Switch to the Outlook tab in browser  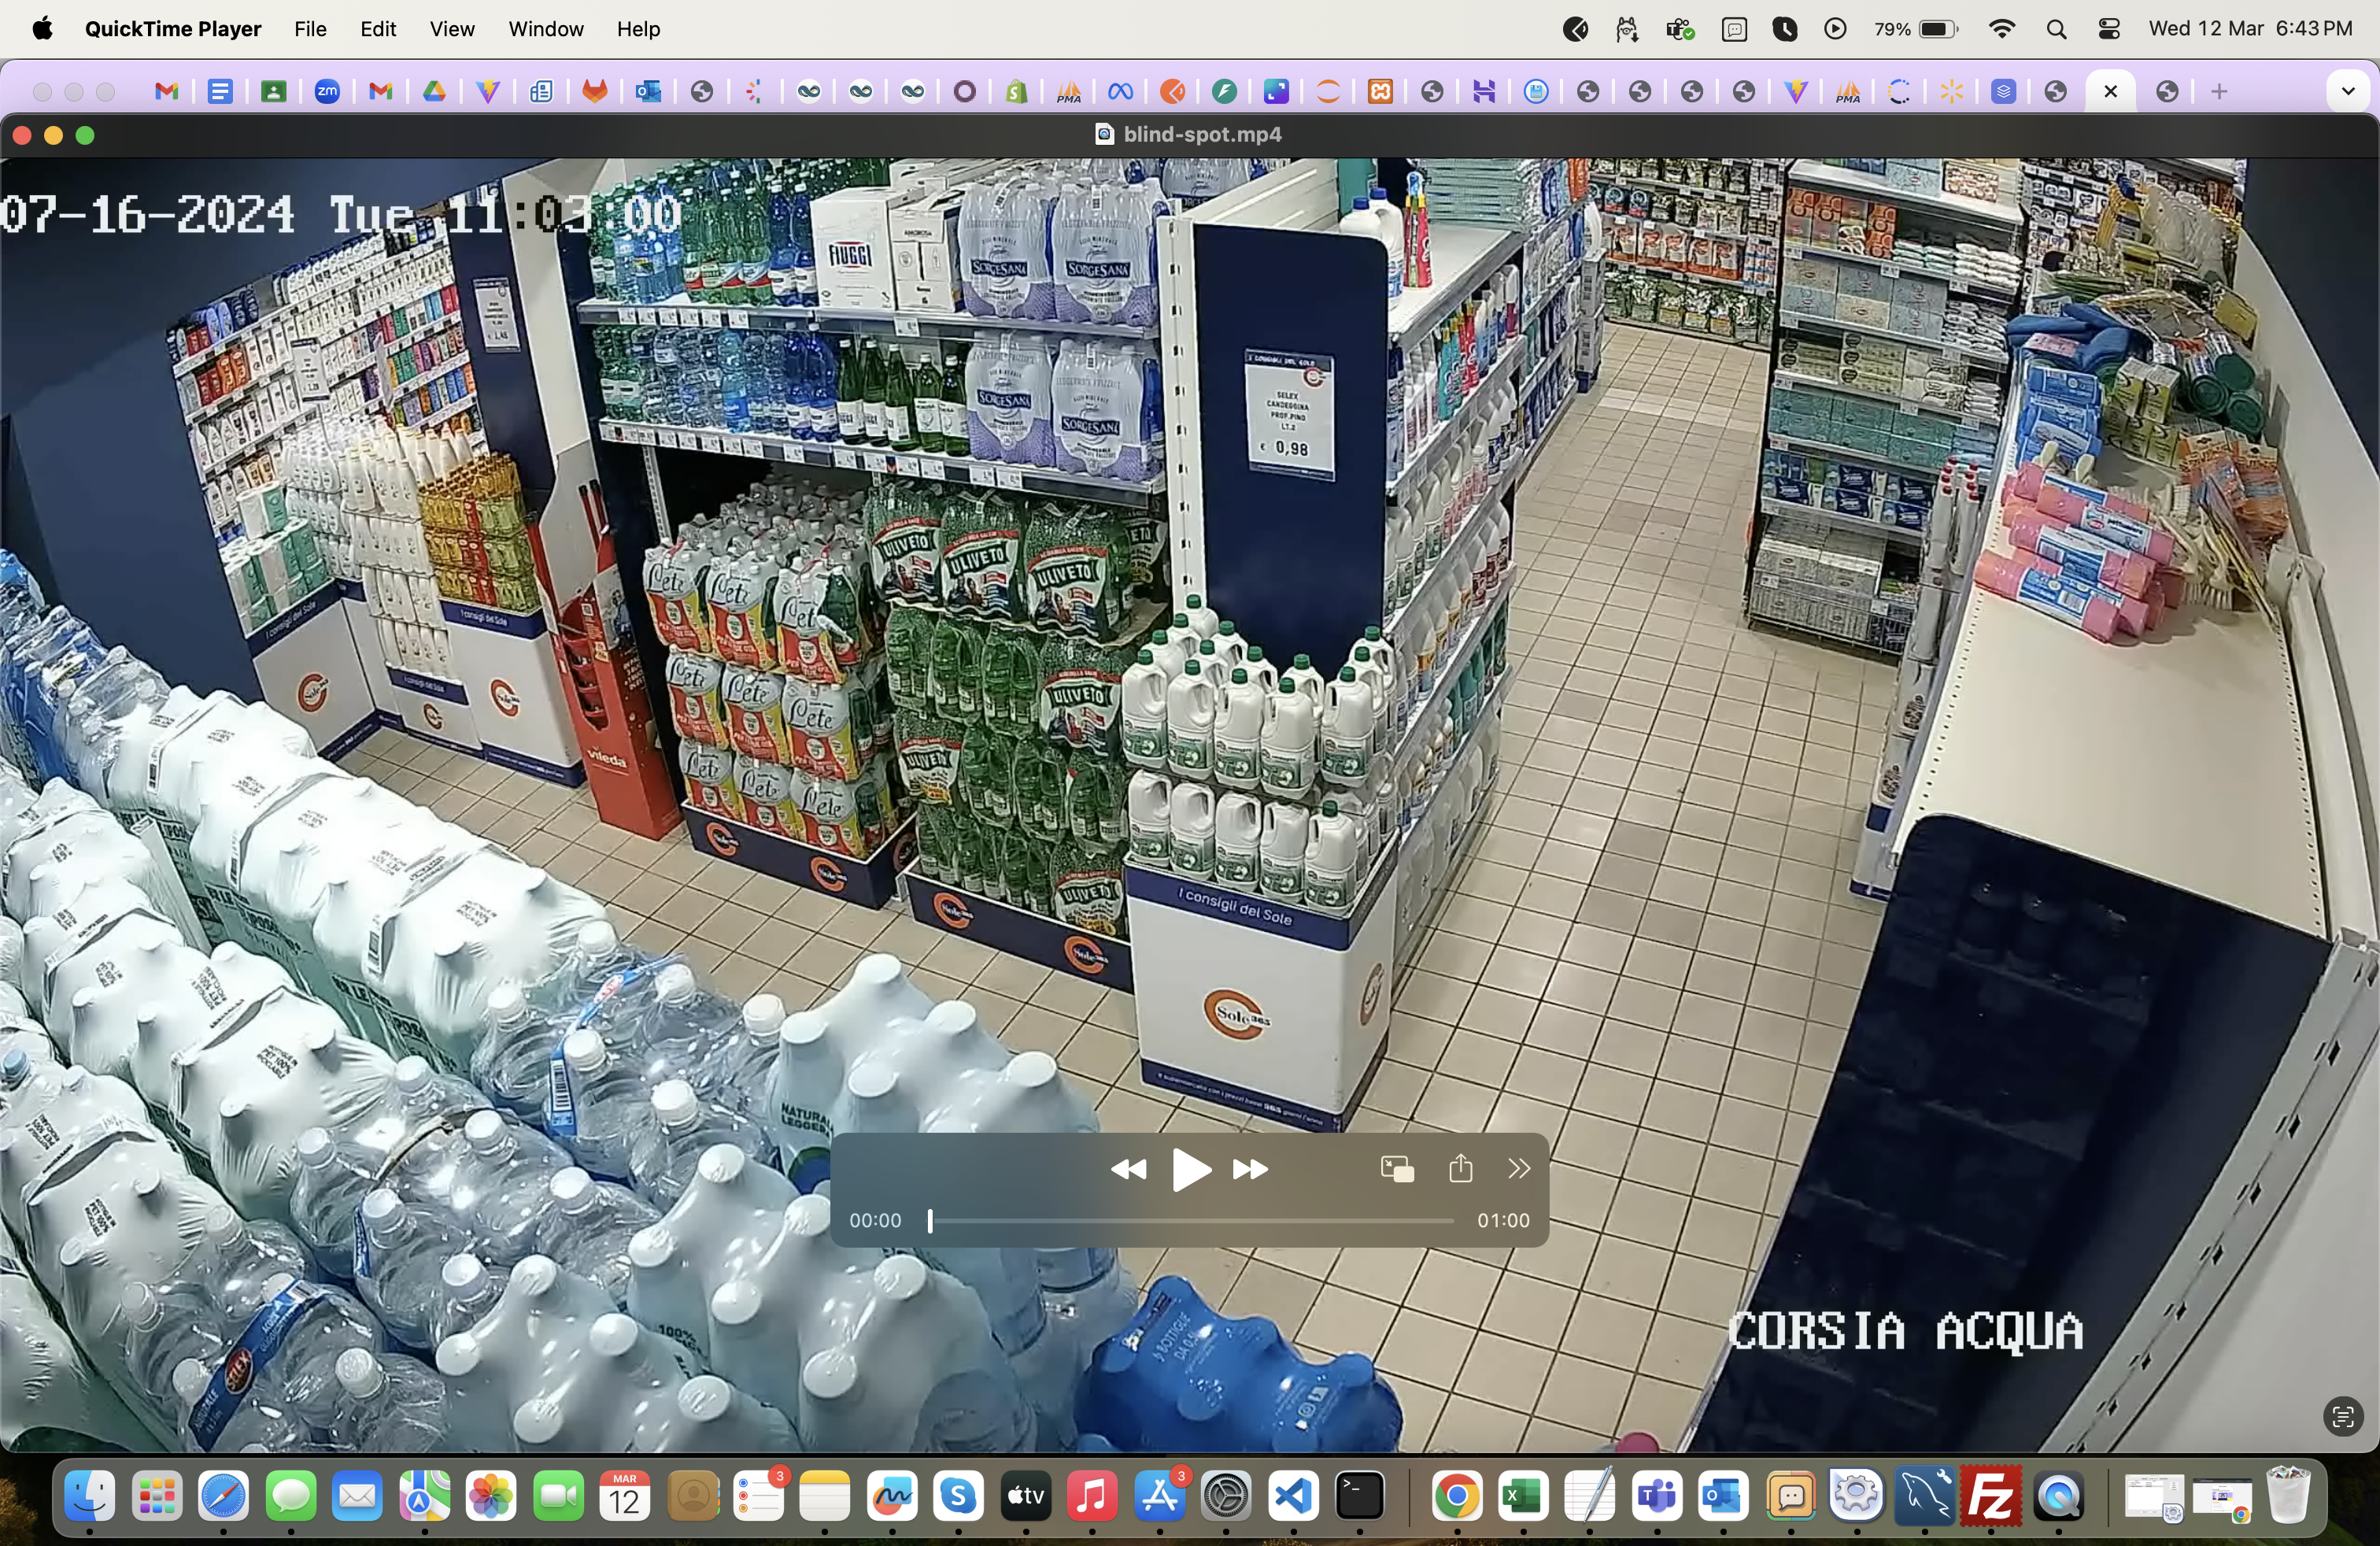click(648, 92)
